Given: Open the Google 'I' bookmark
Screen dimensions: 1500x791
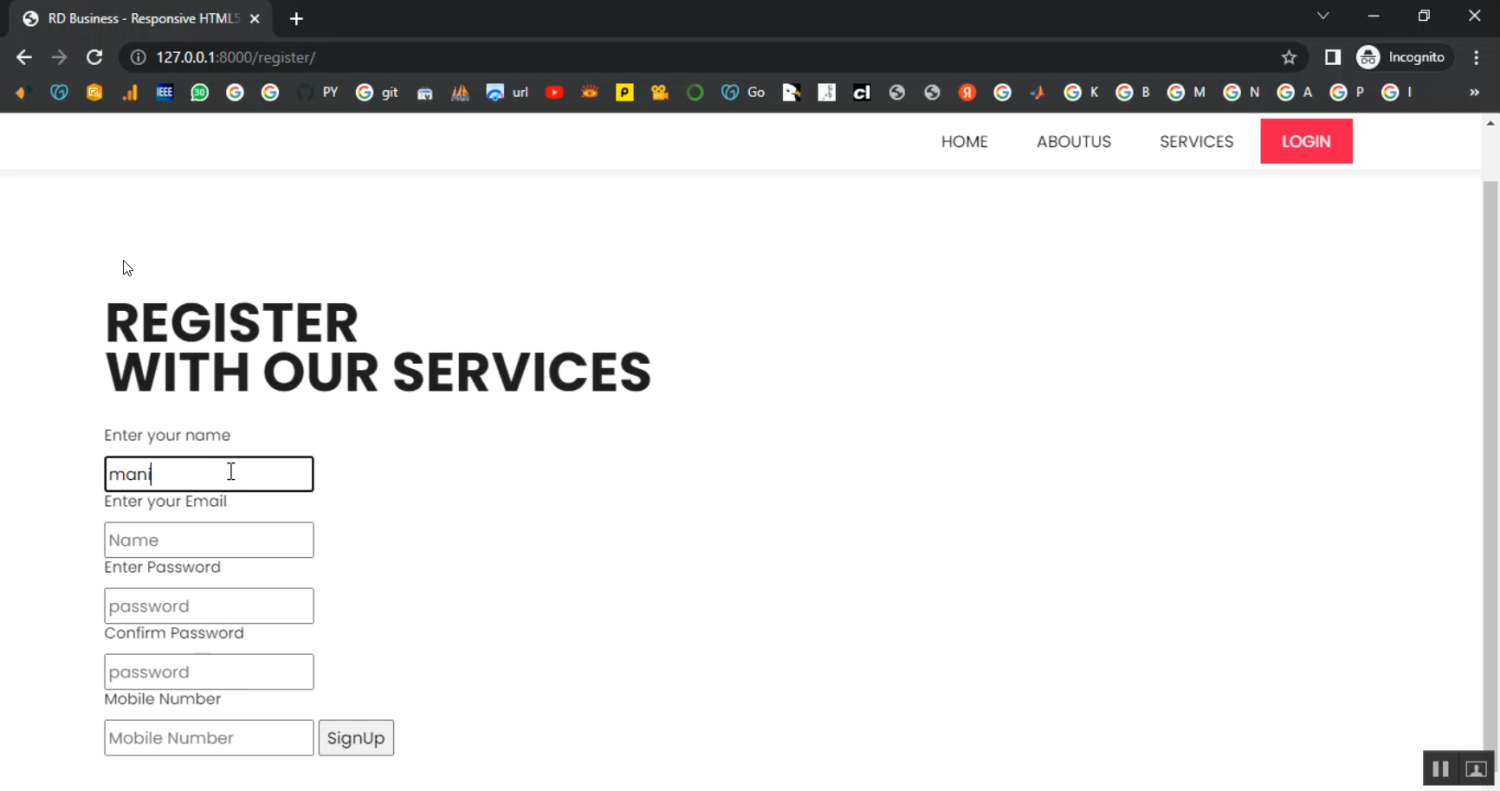Looking at the screenshot, I should pos(1397,92).
